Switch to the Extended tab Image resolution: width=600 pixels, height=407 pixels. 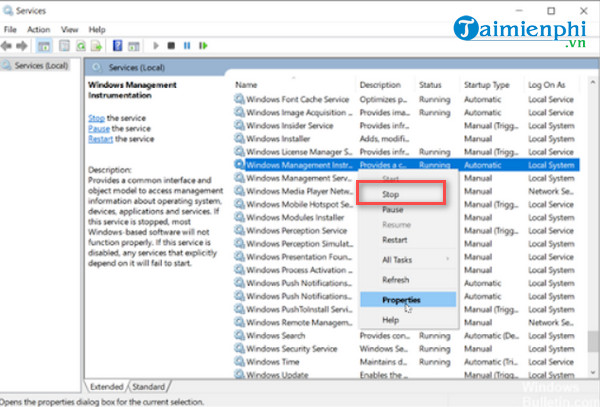106,387
